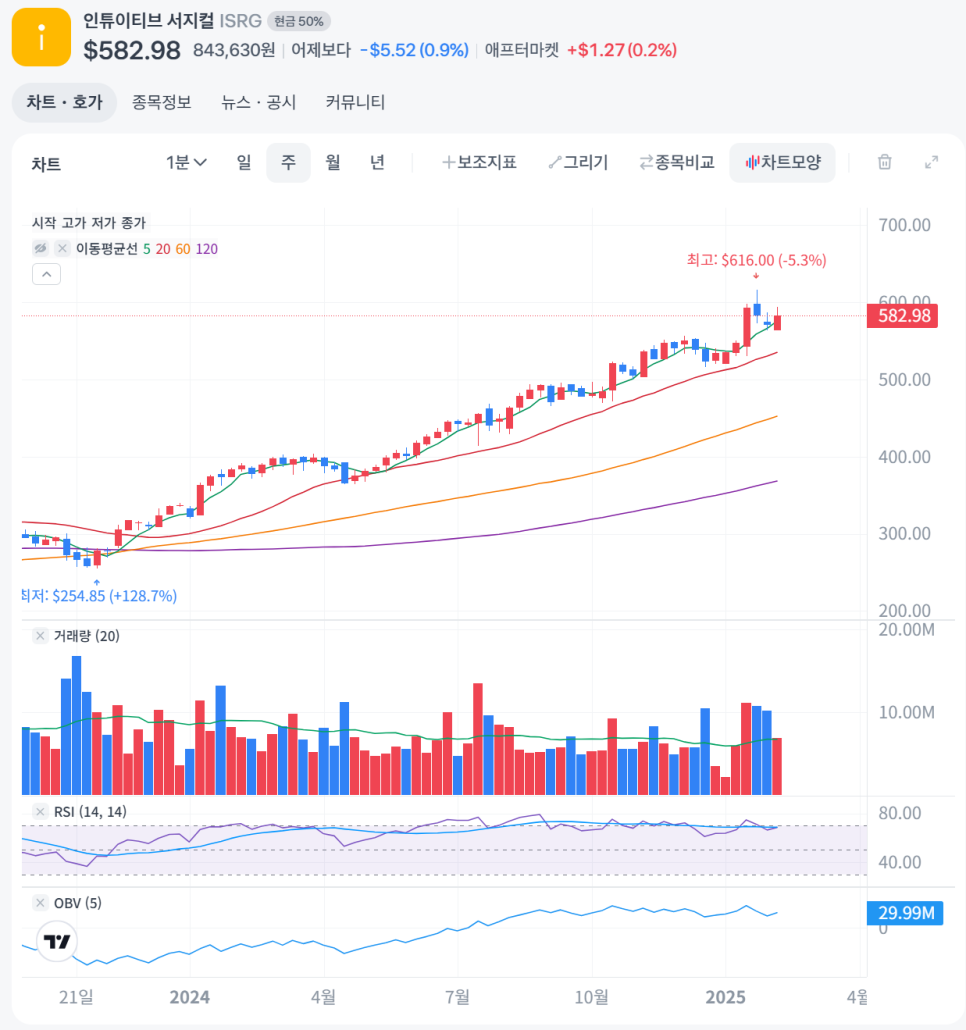The image size is (966, 1030).
Task: Click the $254.85 (+128.7%) low marker label
Action: (100, 596)
